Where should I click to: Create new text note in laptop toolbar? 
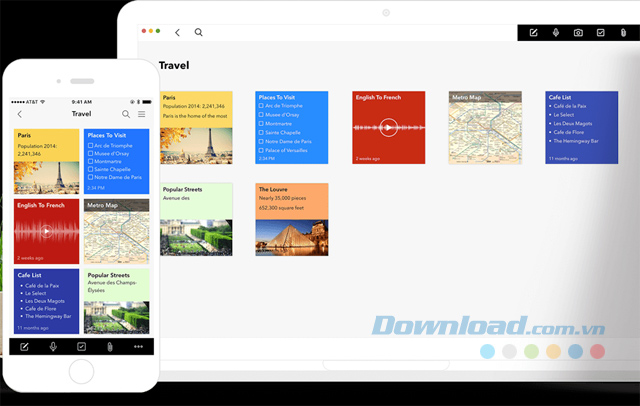click(x=533, y=33)
